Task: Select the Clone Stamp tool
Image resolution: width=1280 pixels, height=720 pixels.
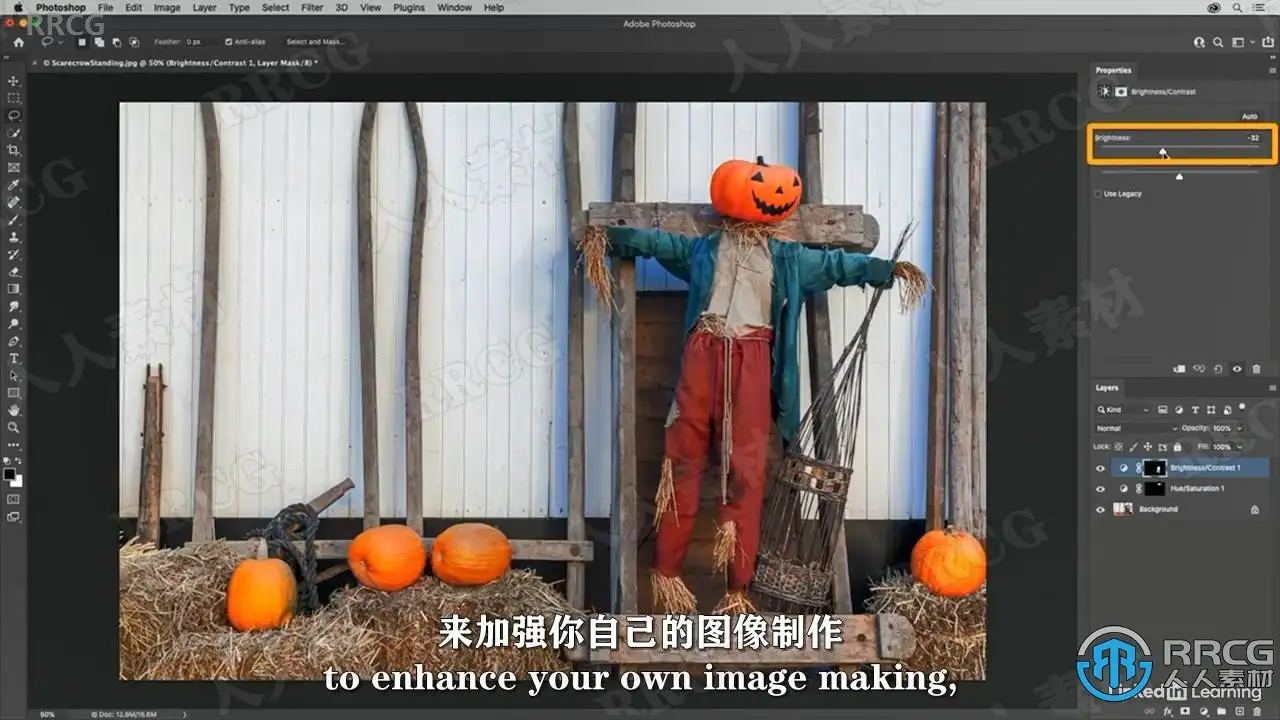Action: (x=14, y=237)
